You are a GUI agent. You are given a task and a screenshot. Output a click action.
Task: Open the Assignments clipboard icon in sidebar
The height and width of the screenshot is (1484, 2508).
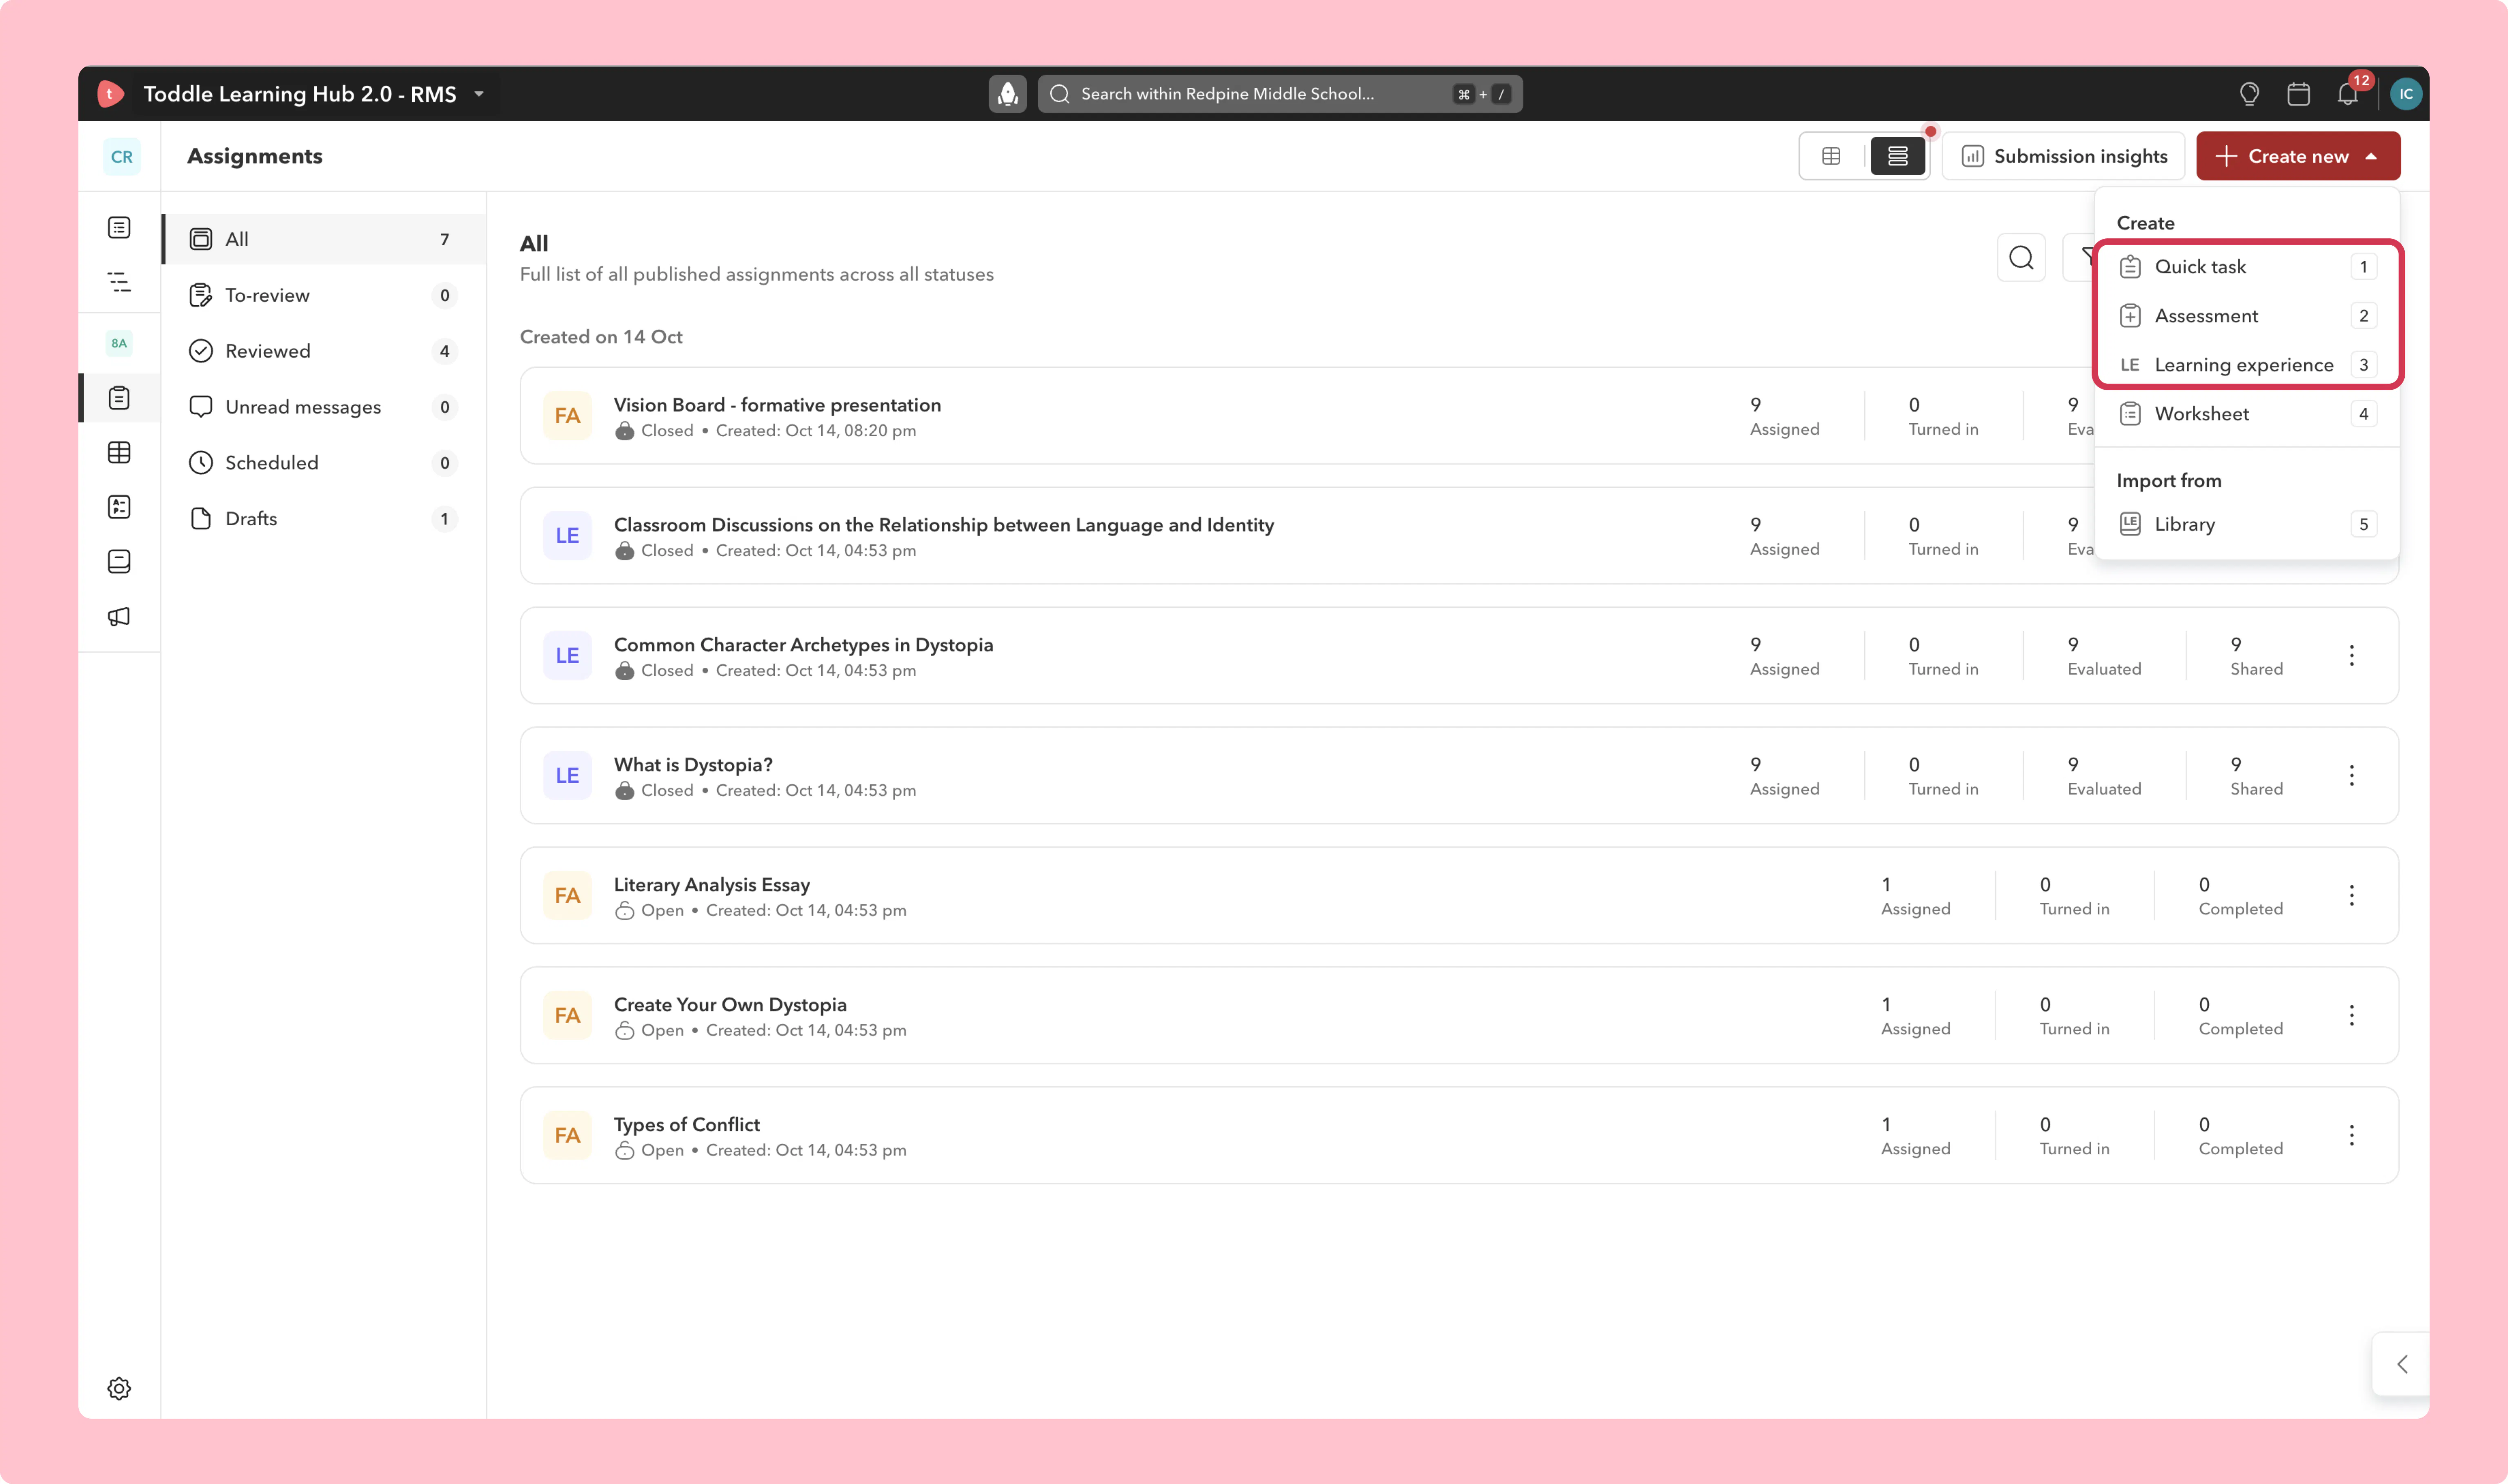point(119,398)
